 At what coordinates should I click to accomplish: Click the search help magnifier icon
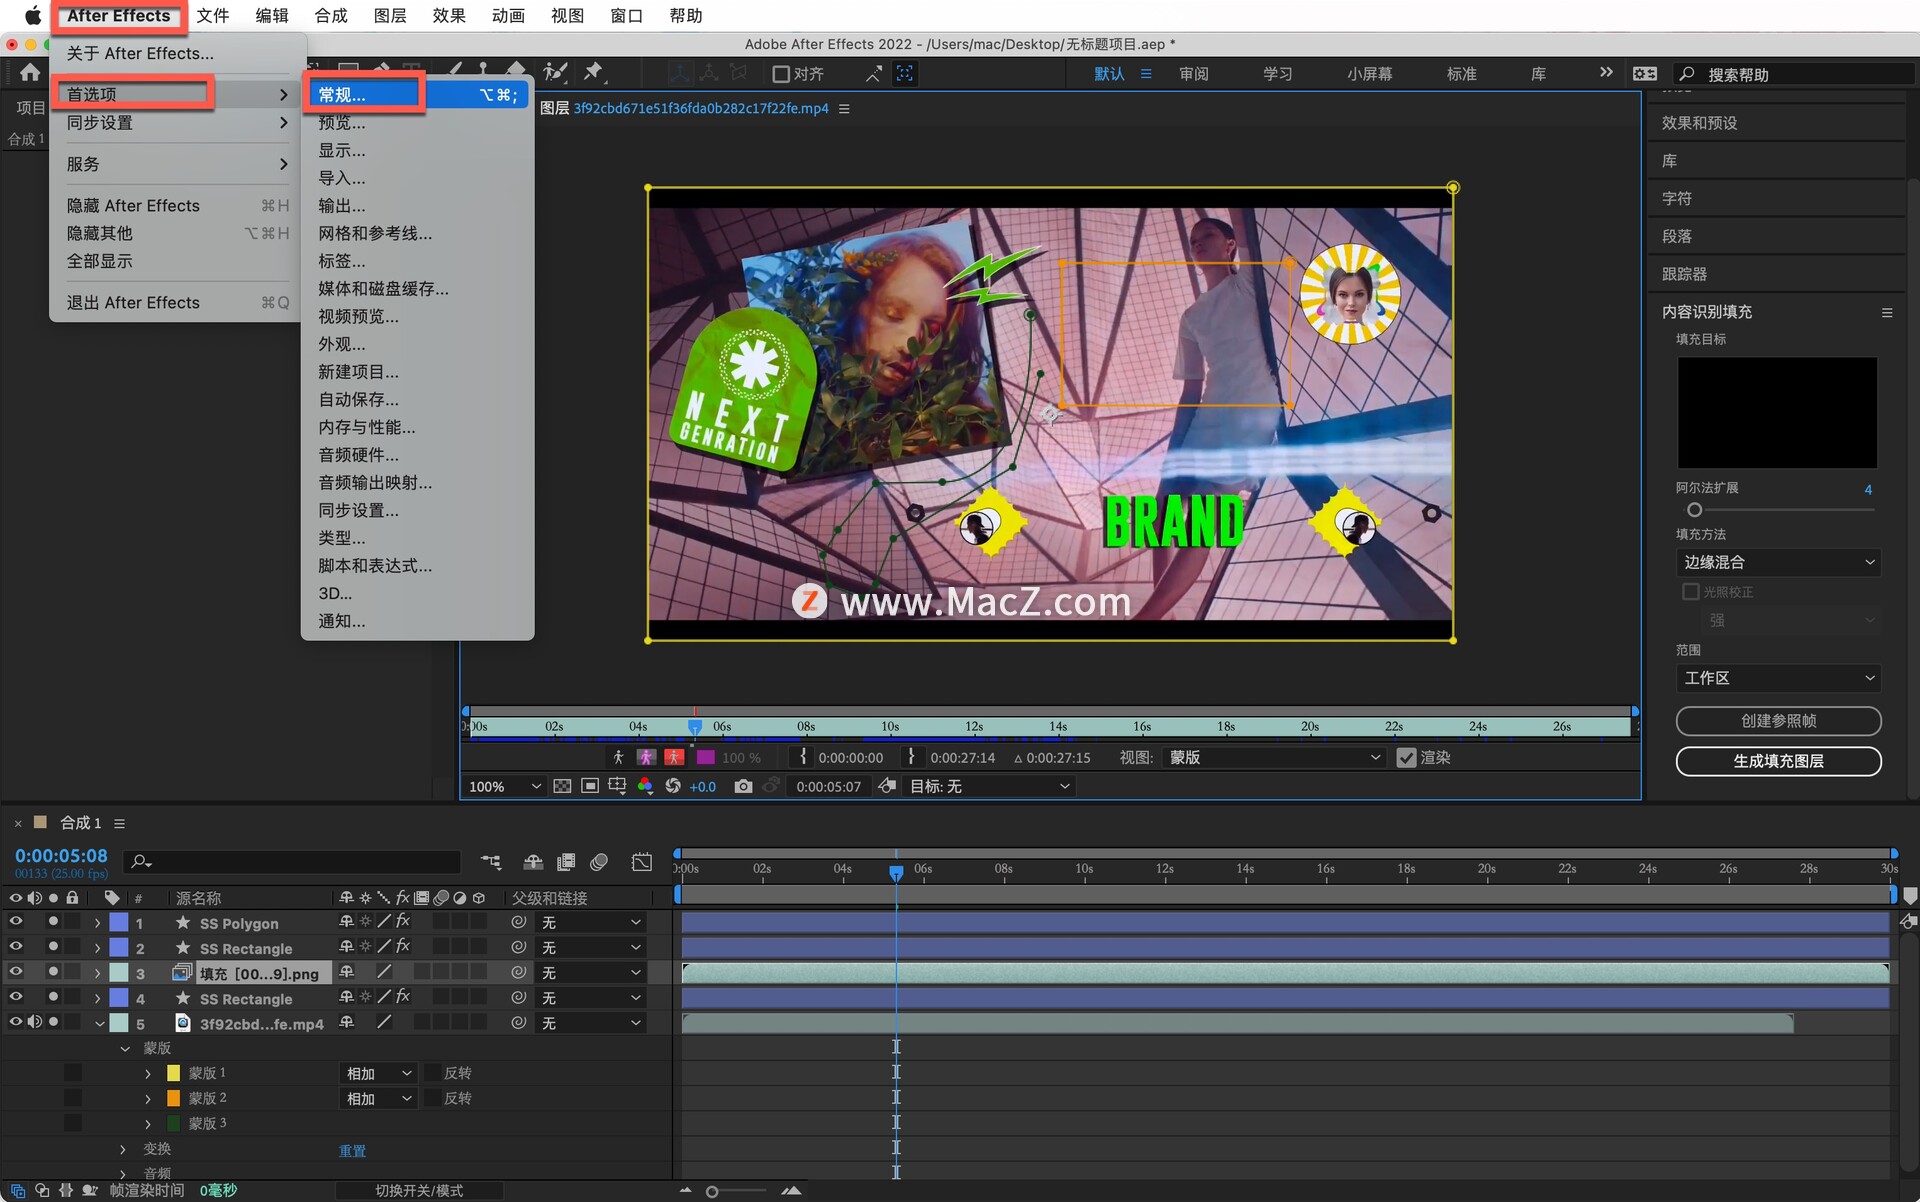coord(1687,74)
